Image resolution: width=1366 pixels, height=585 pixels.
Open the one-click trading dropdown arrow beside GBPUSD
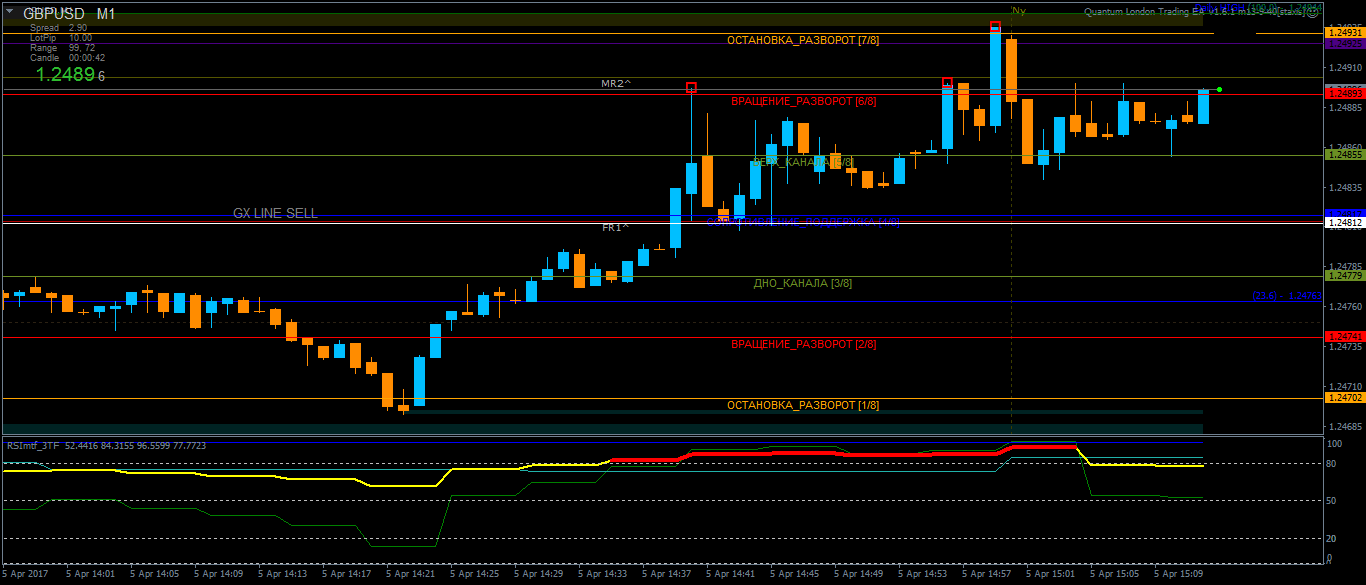(x=9, y=12)
